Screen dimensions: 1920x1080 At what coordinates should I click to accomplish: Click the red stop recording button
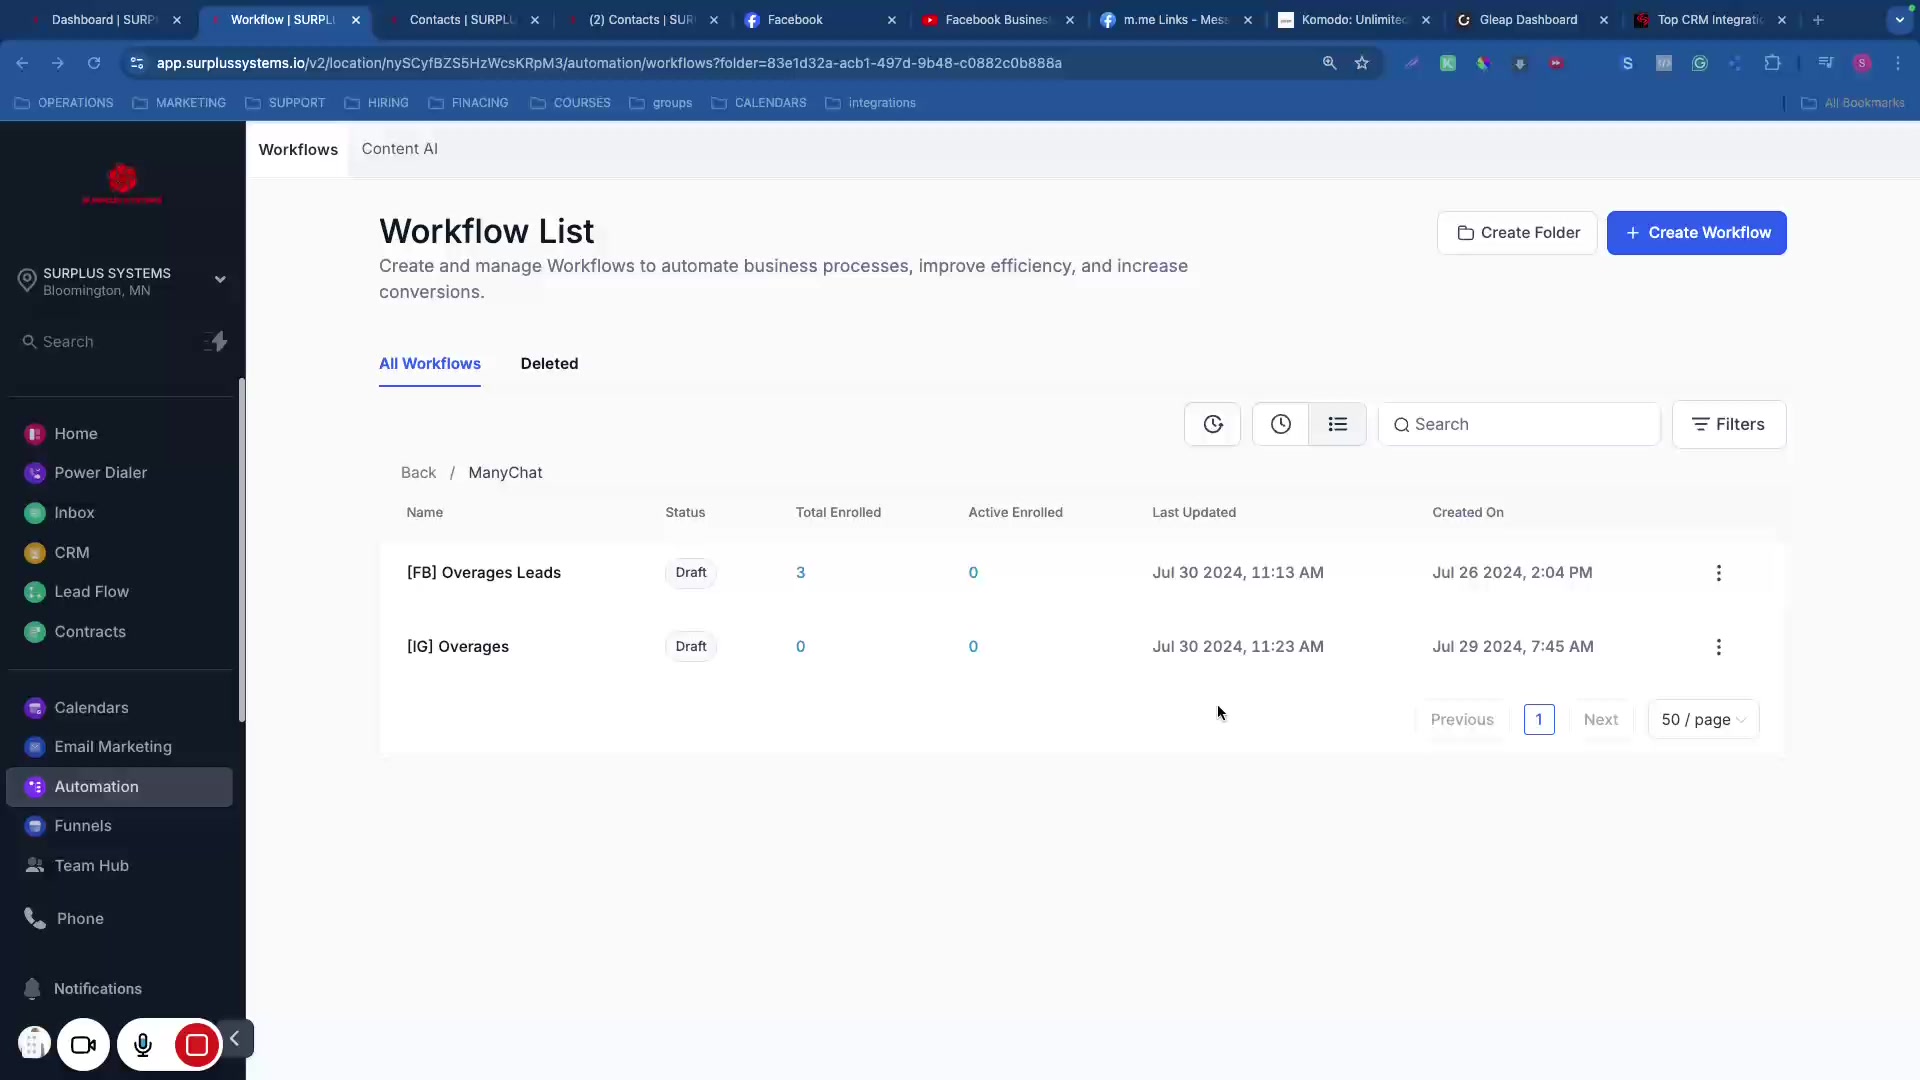[197, 1045]
